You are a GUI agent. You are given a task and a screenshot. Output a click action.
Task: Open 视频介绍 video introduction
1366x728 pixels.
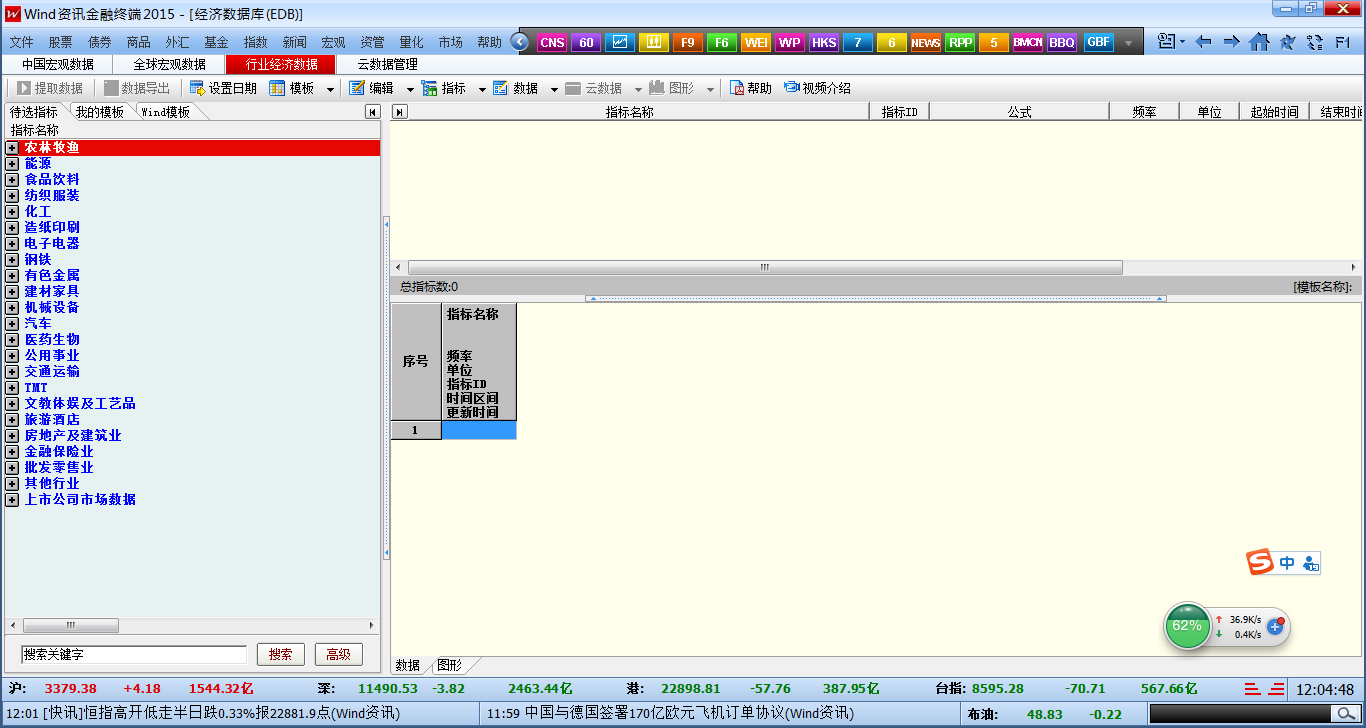click(x=817, y=88)
